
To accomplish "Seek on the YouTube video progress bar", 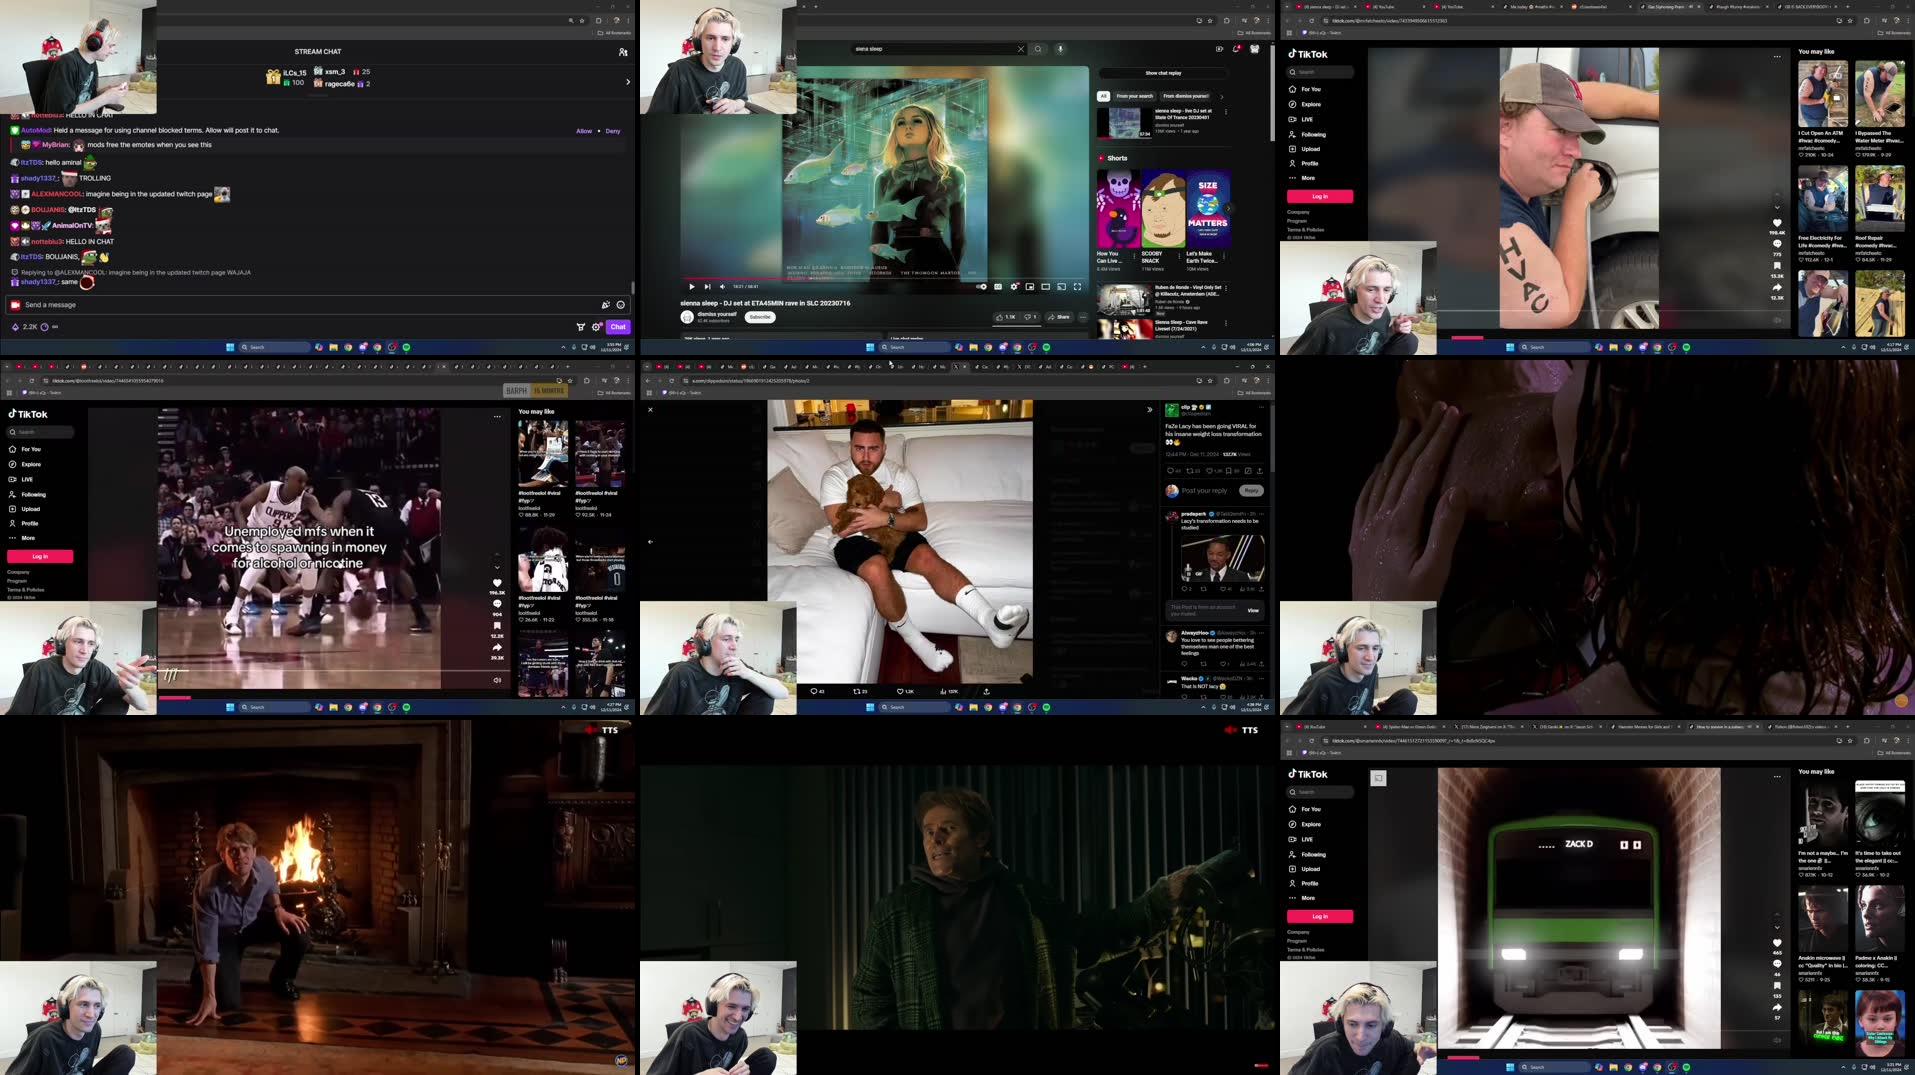I will tap(885, 279).
